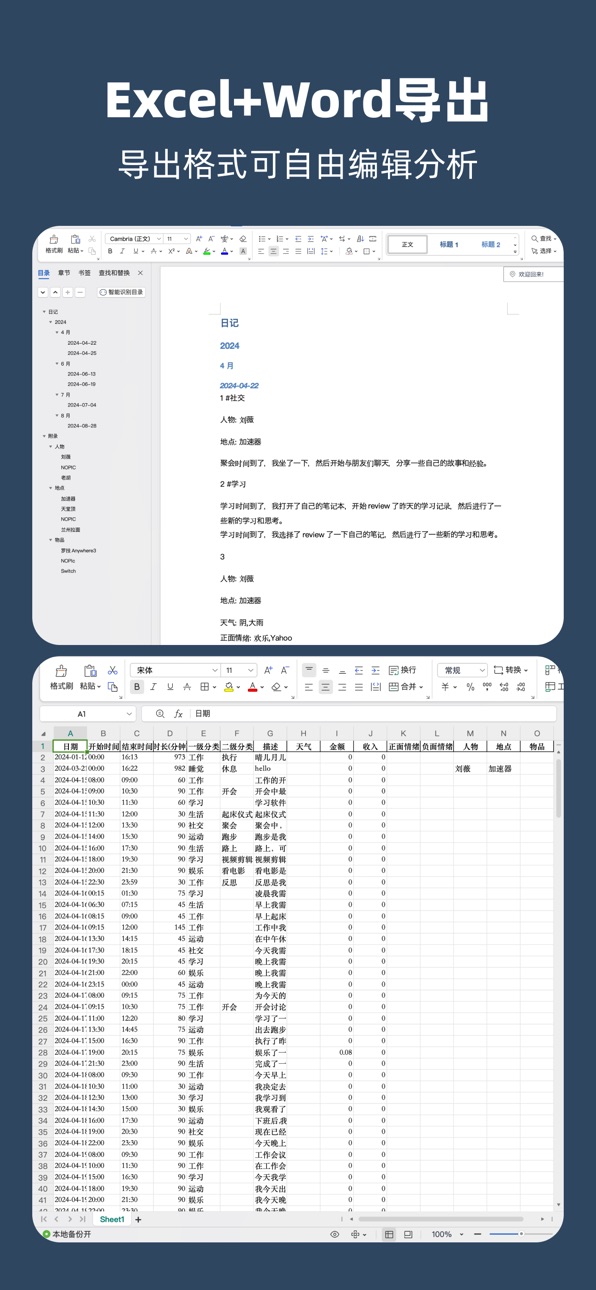Image resolution: width=596 pixels, height=1290 pixels.
Task: Toggle italic in the Word toolbar
Action: click(x=123, y=251)
